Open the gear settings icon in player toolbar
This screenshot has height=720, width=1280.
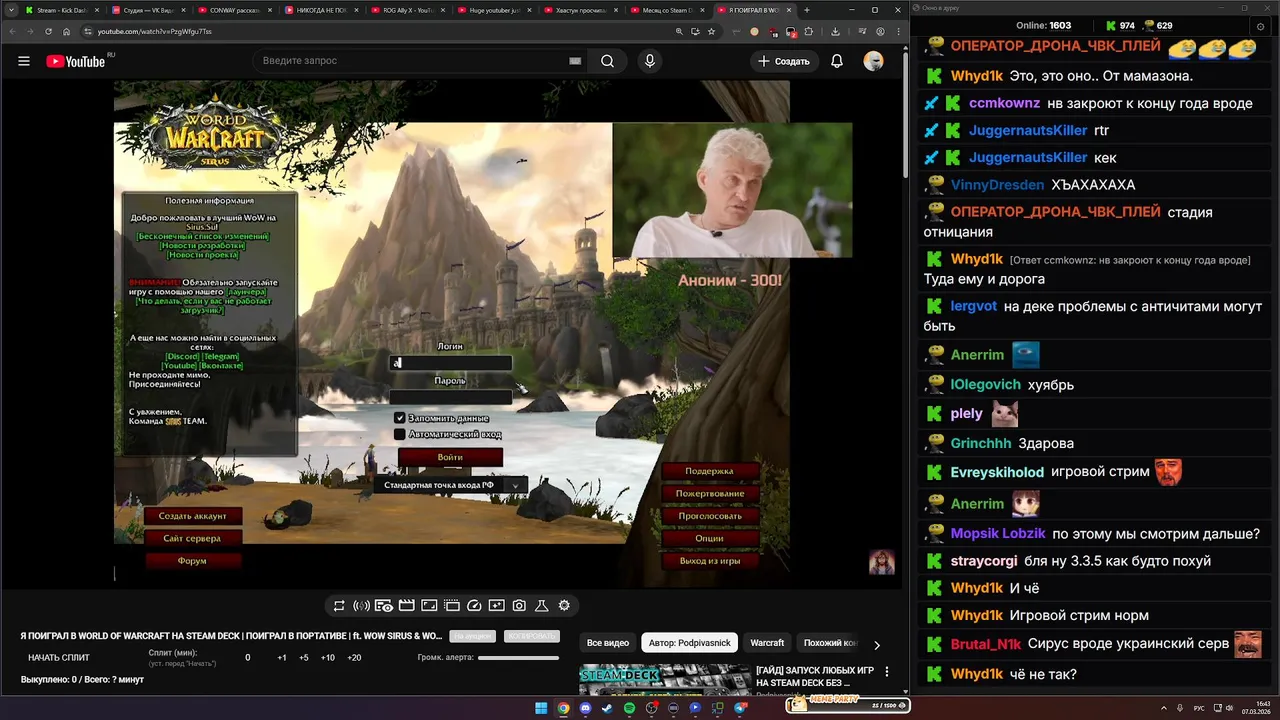tap(564, 605)
